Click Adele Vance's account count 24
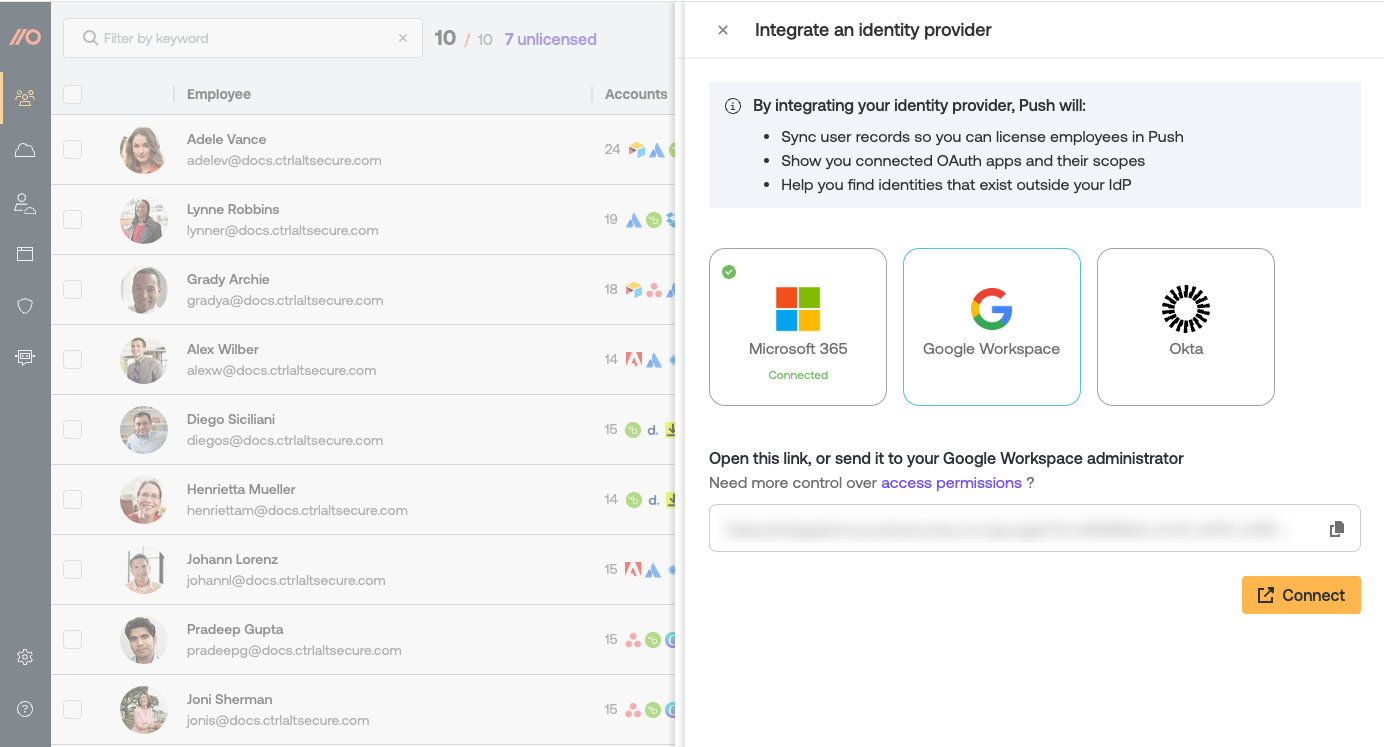 (612, 149)
